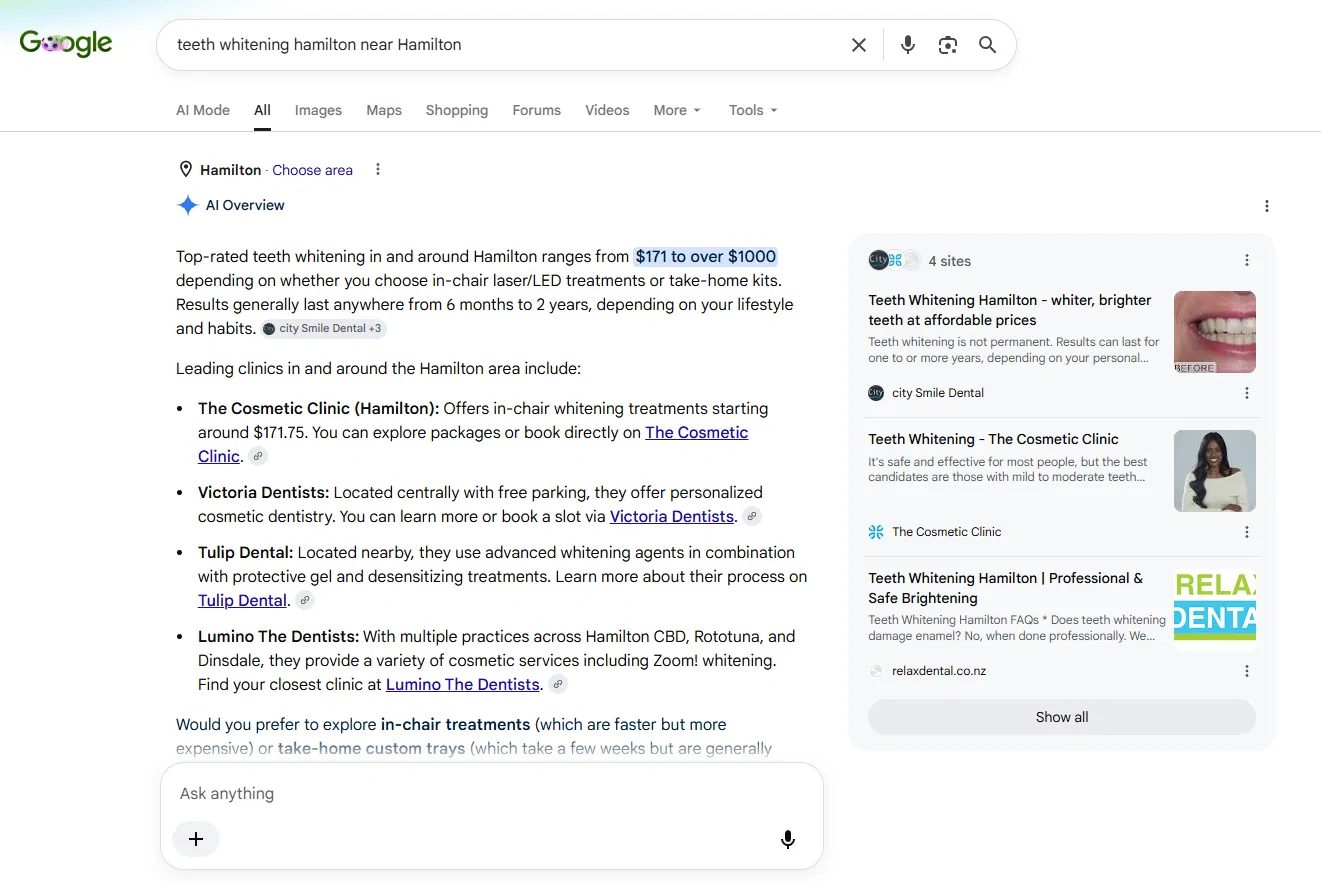The height and width of the screenshot is (883, 1321).
Task: Open Teeth Whitening Hamilton whiter brighter teeth result
Action: [x=1009, y=310]
